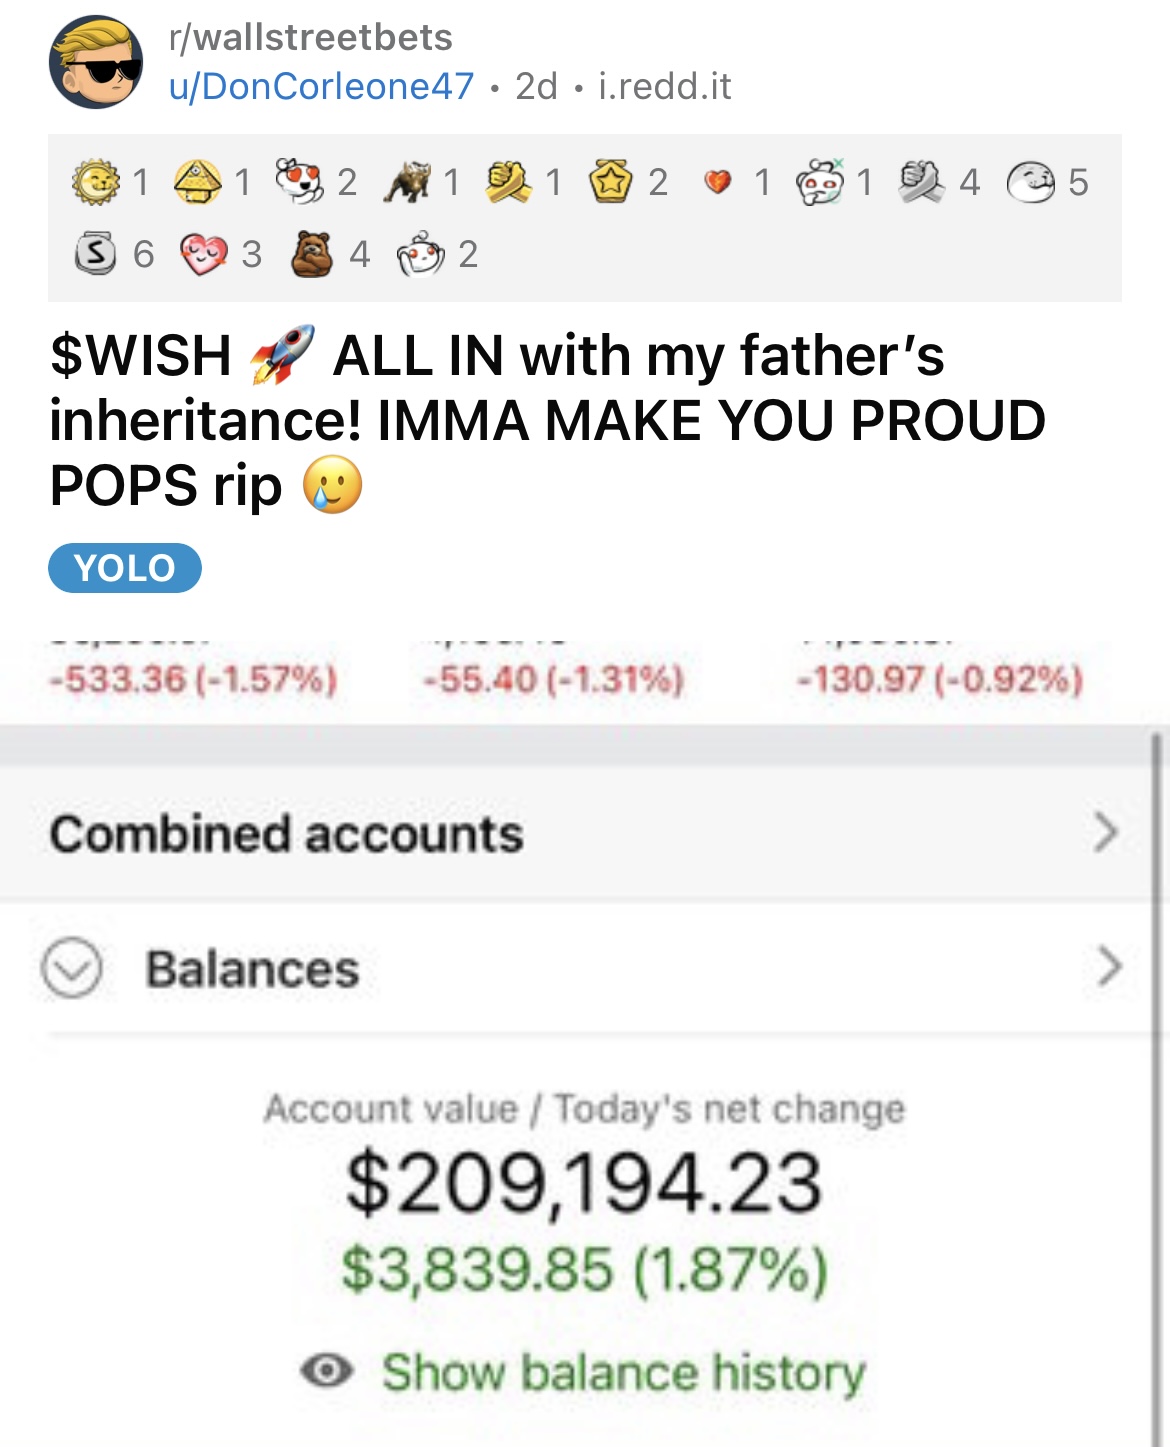Open the r/wallstreetbets community link
The height and width of the screenshot is (1447, 1170).
(311, 38)
